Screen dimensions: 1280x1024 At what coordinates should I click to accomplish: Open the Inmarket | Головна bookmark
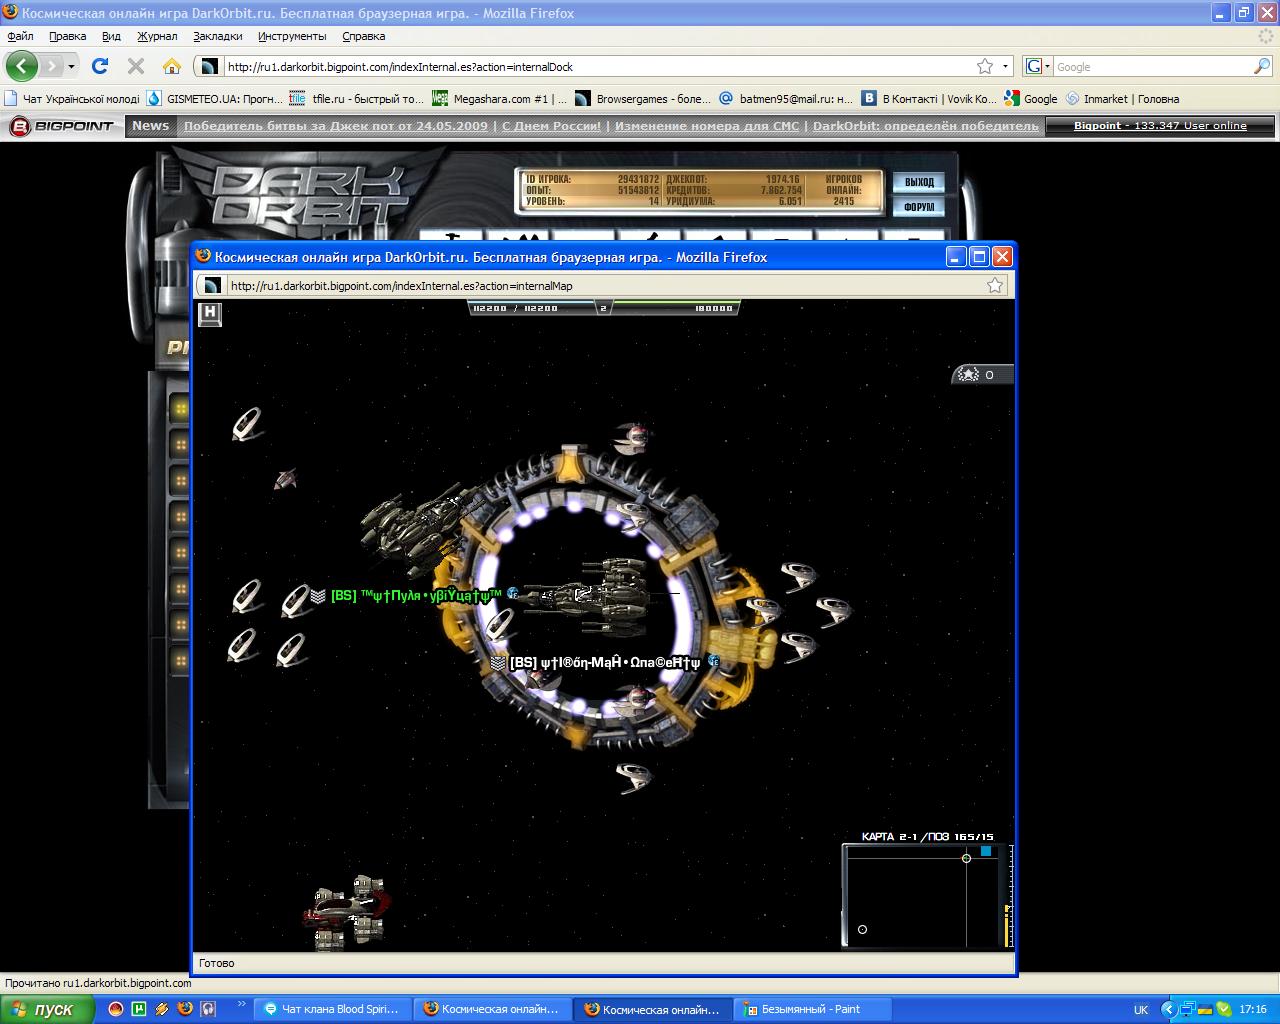[1122, 99]
